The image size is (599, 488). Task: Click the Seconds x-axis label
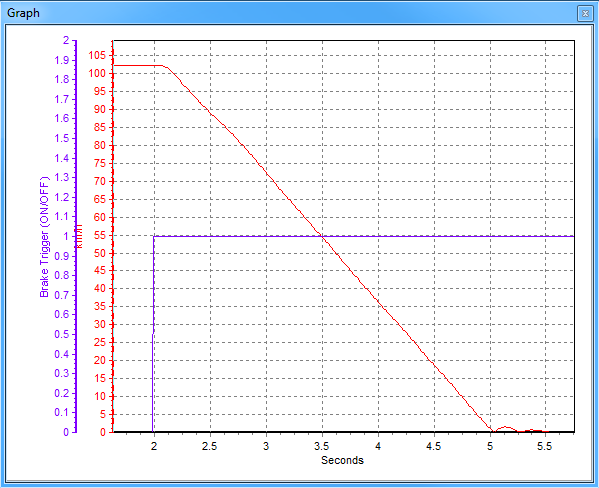pyautogui.click(x=342, y=460)
